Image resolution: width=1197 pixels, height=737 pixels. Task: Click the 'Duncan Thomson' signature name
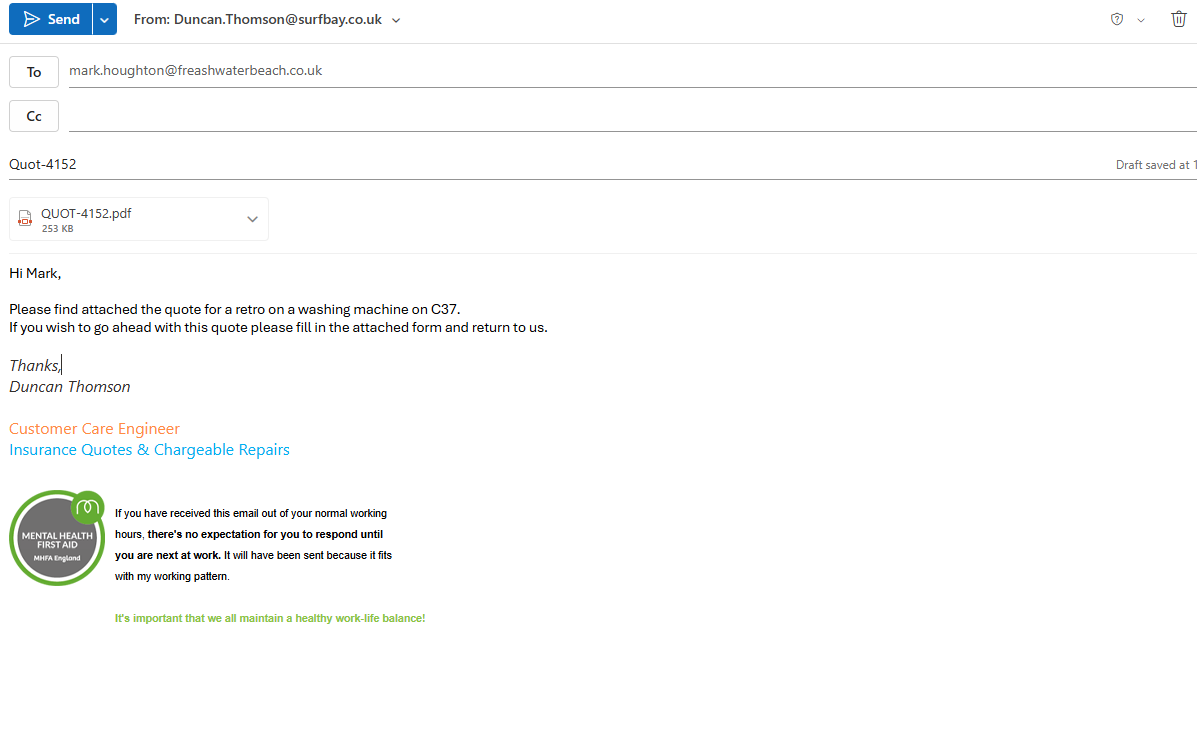pyautogui.click(x=69, y=387)
